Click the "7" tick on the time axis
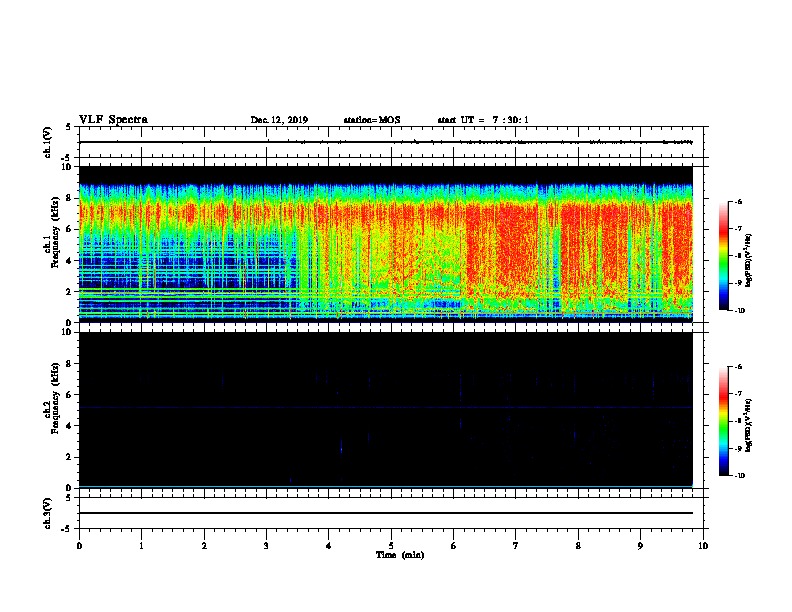Image resolution: width=792 pixels, height=612 pixels. tap(516, 545)
